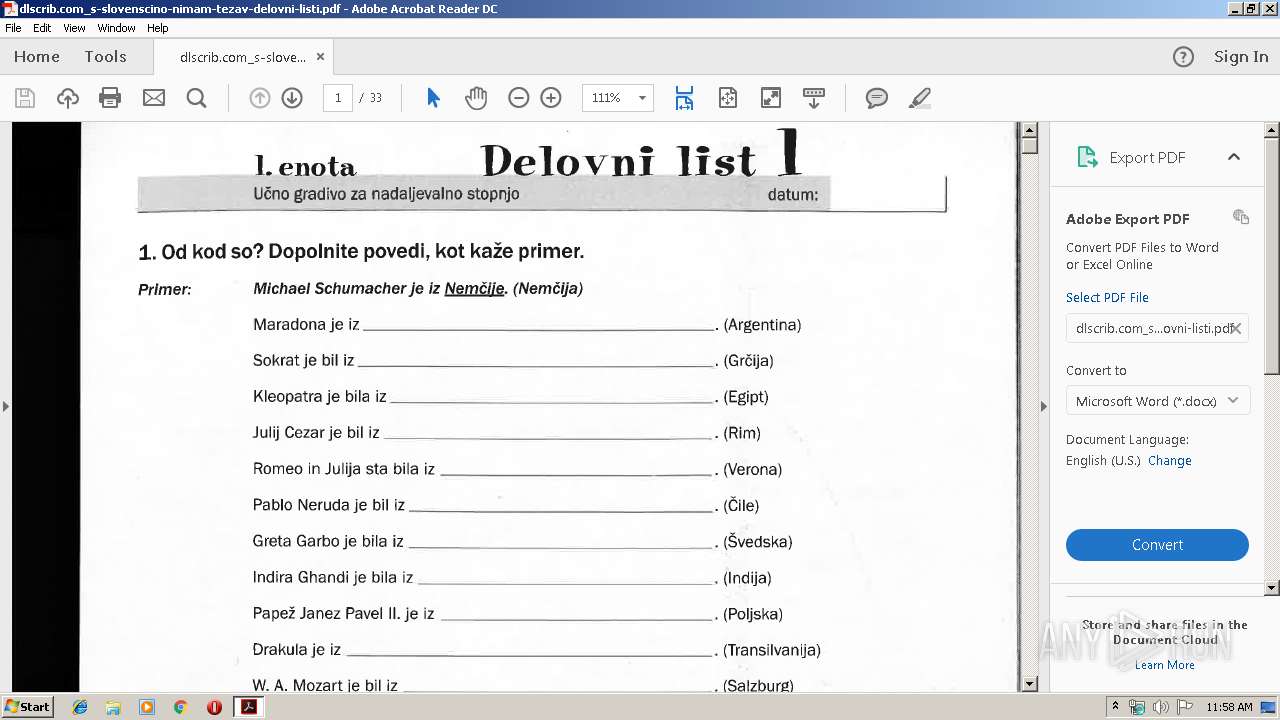Open the Edit menu

tap(42, 28)
